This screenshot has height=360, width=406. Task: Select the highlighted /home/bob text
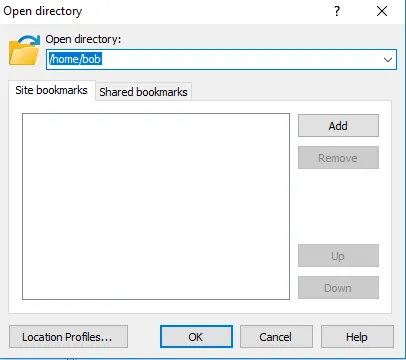75,59
